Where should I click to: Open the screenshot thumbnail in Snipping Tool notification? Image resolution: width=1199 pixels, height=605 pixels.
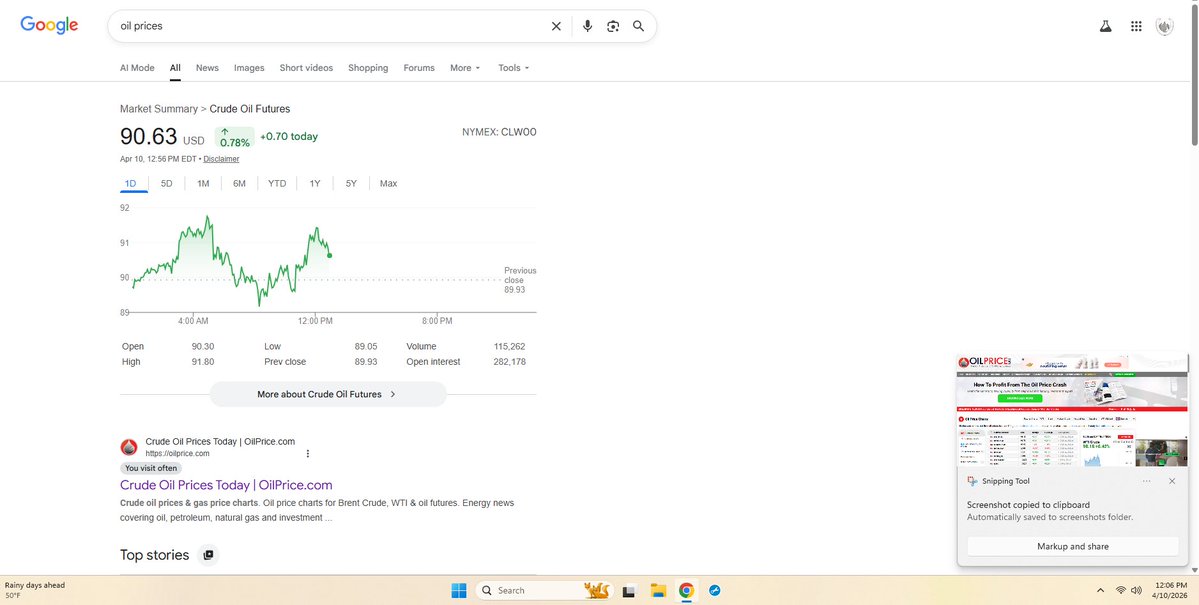1073,411
